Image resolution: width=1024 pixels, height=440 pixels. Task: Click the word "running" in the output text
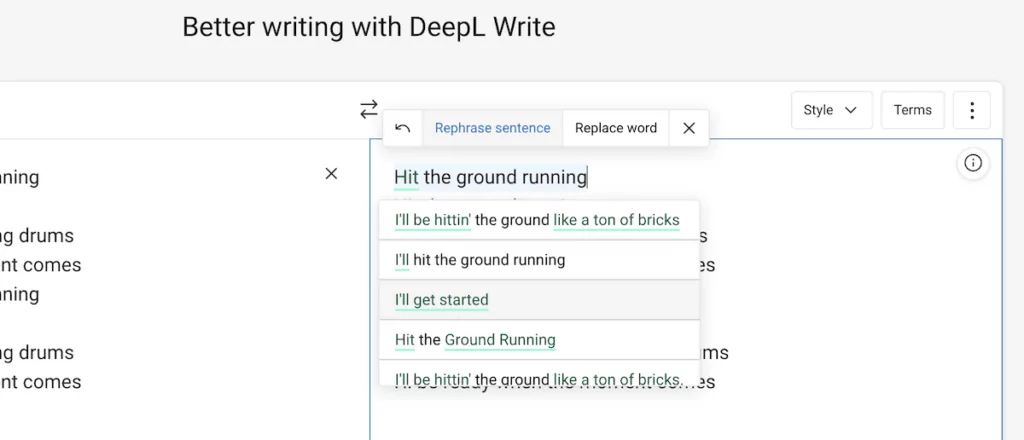[x=554, y=178]
